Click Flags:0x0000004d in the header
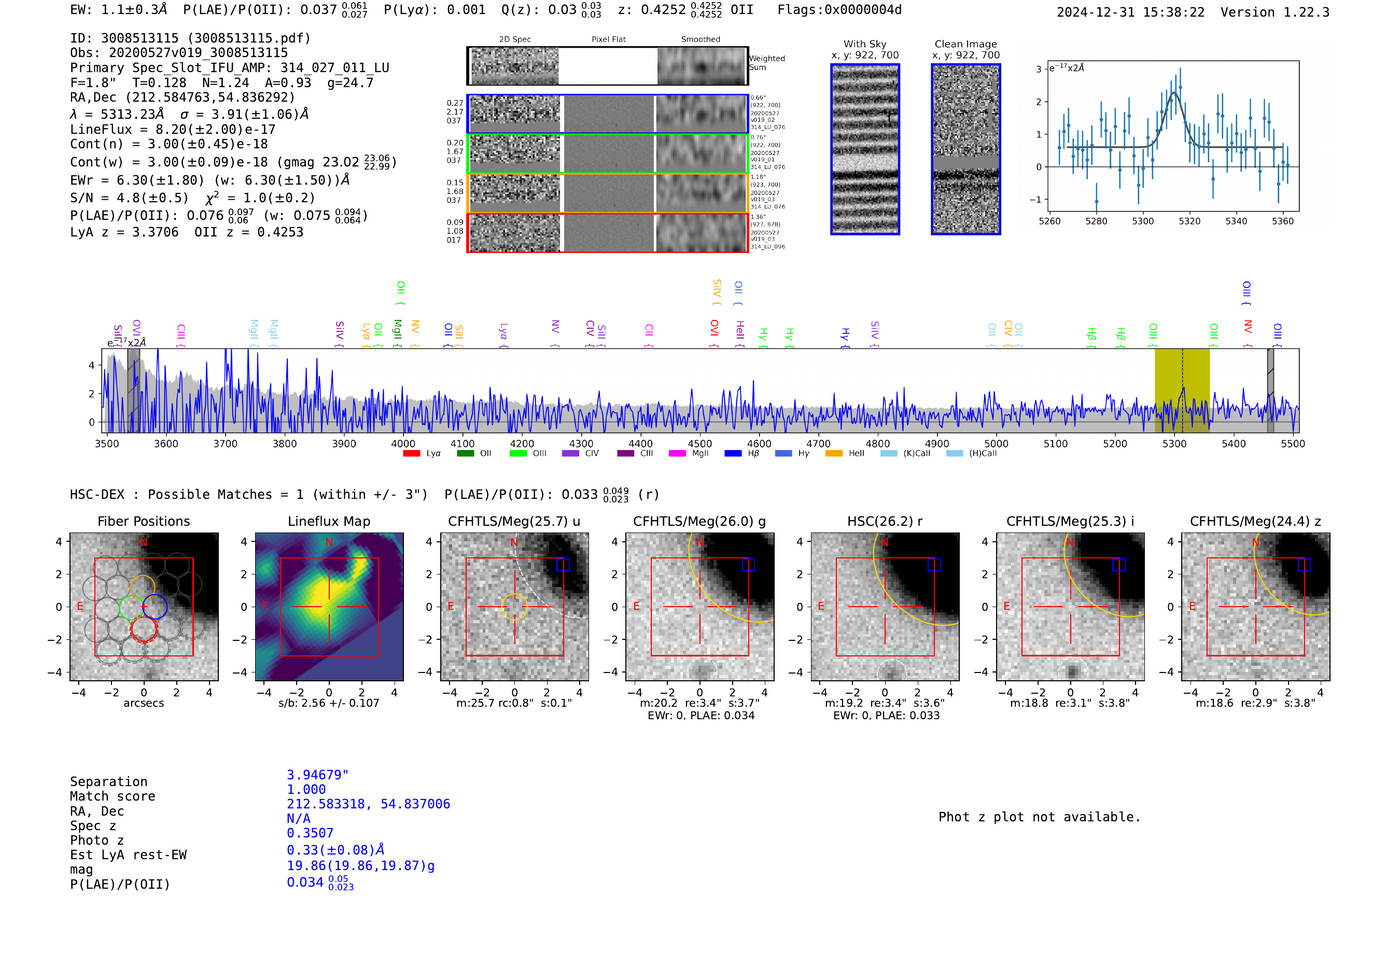 pyautogui.click(x=840, y=10)
